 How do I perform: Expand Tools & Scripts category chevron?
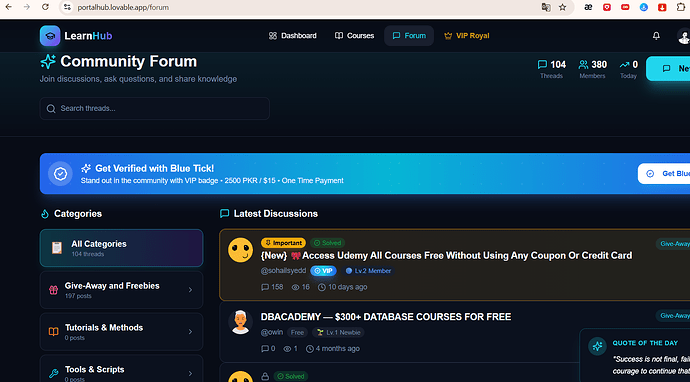tap(190, 373)
